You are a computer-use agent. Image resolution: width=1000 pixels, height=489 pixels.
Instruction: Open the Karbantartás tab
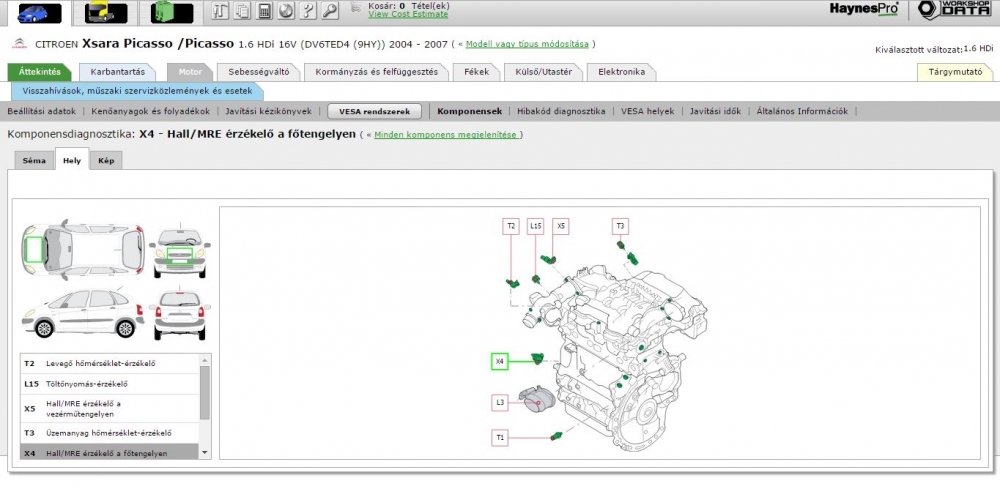117,72
